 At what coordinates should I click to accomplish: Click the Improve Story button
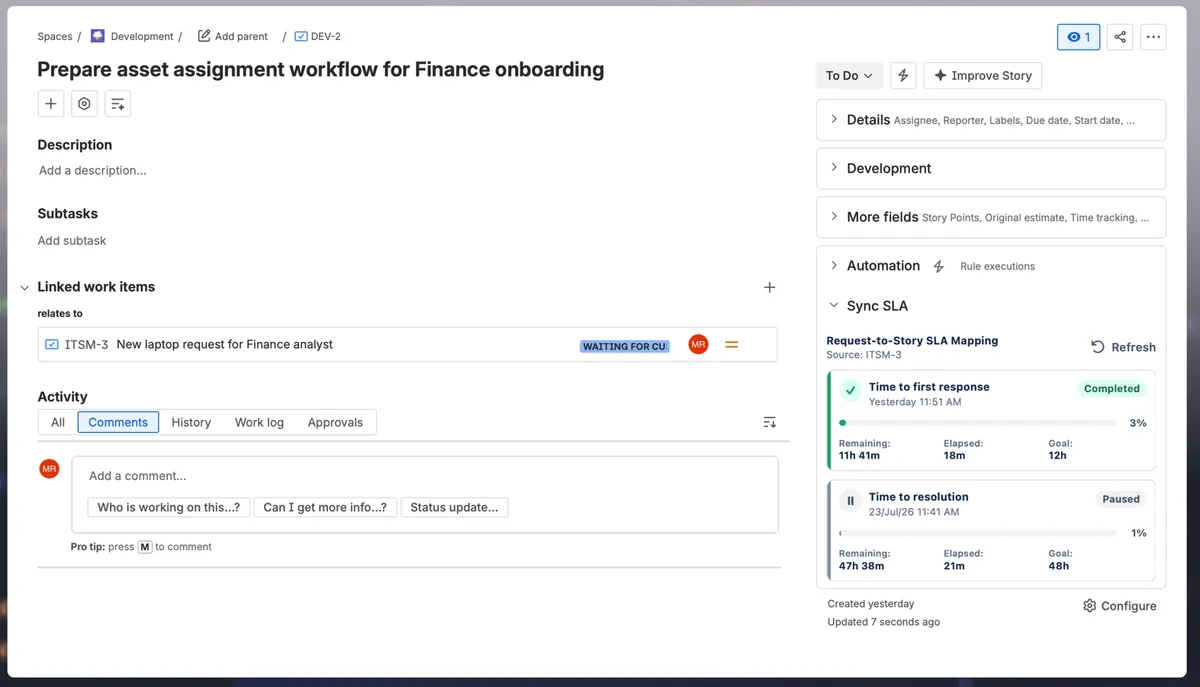pyautogui.click(x=983, y=75)
